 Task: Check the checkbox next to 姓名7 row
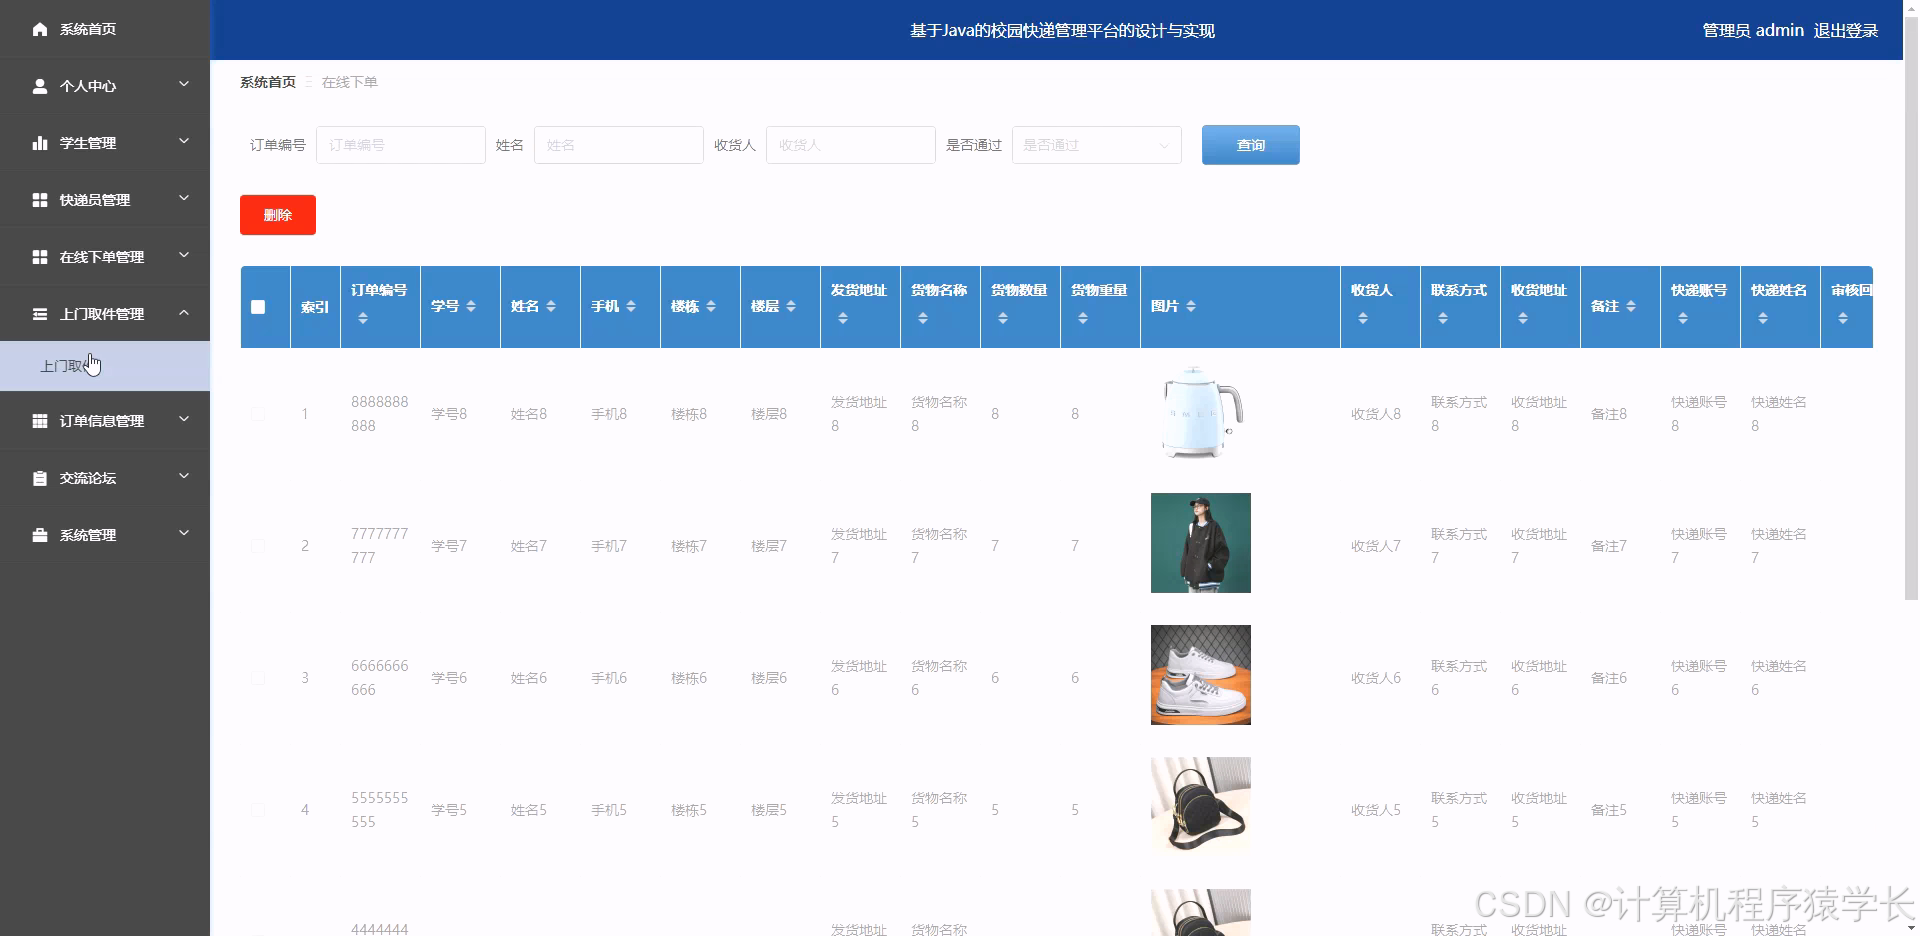point(259,546)
